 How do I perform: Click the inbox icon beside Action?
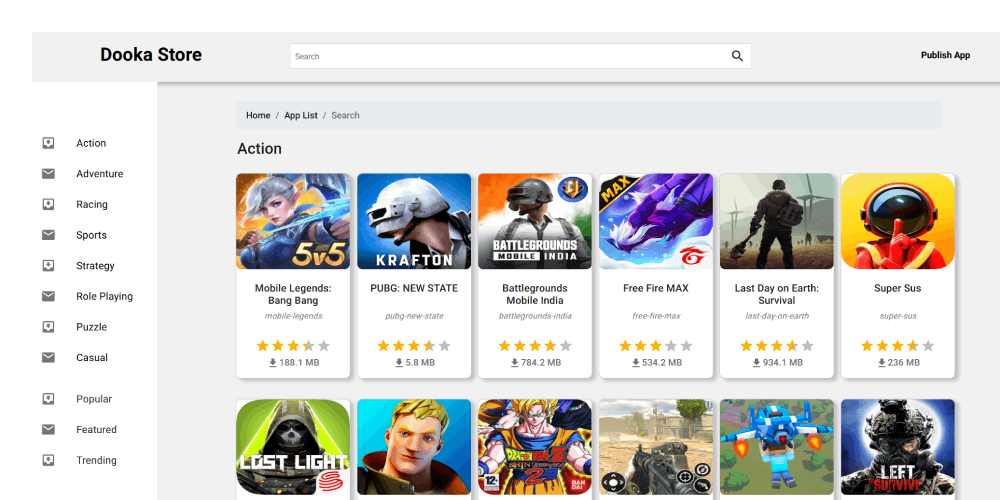click(48, 143)
